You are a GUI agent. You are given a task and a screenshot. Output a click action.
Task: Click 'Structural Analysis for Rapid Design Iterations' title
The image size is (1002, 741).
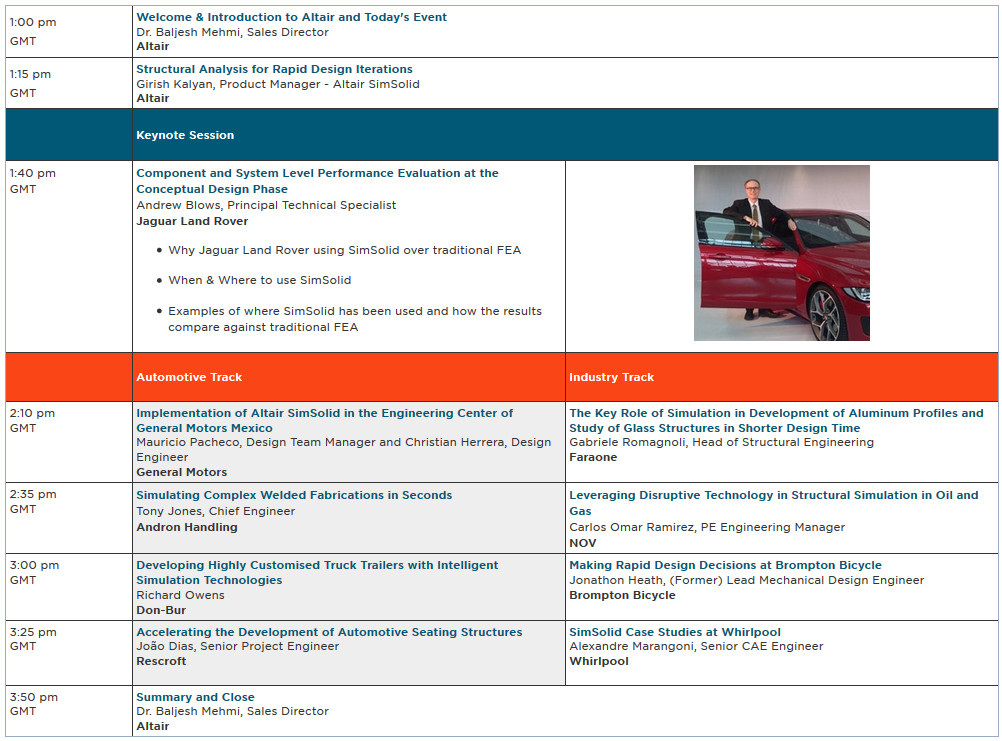pyautogui.click(x=274, y=69)
